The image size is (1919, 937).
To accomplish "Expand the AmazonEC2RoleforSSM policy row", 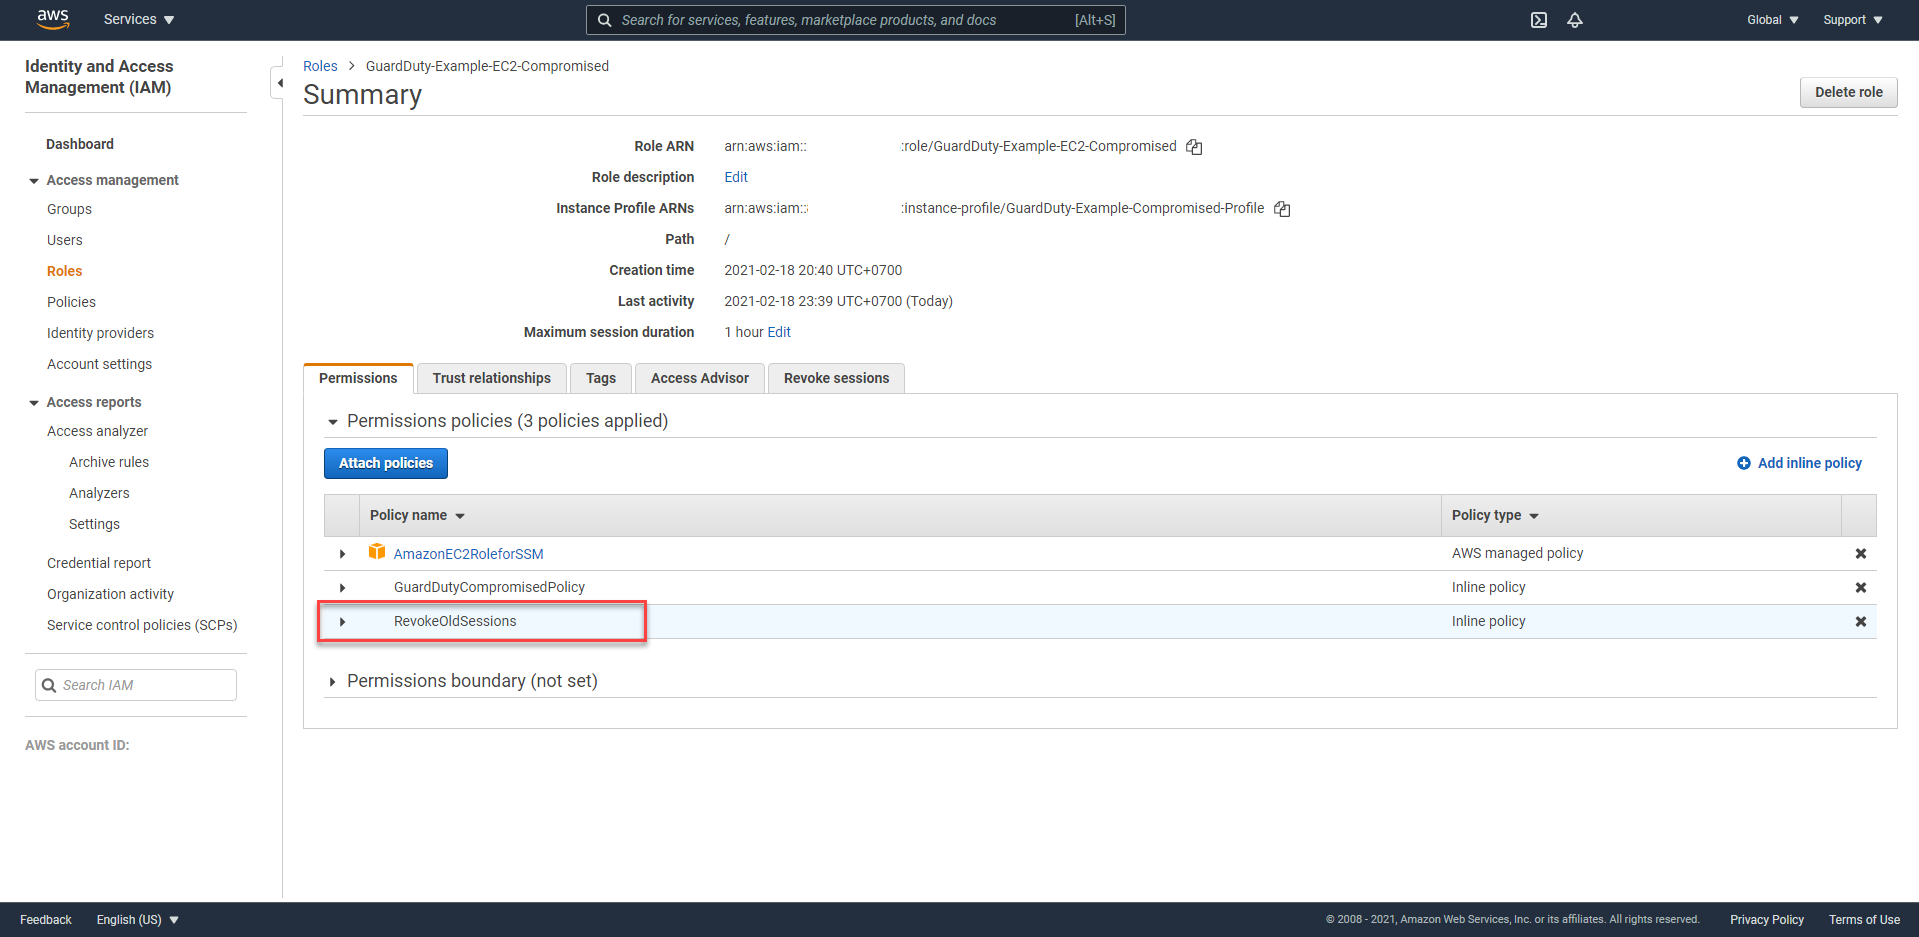I will coord(342,554).
